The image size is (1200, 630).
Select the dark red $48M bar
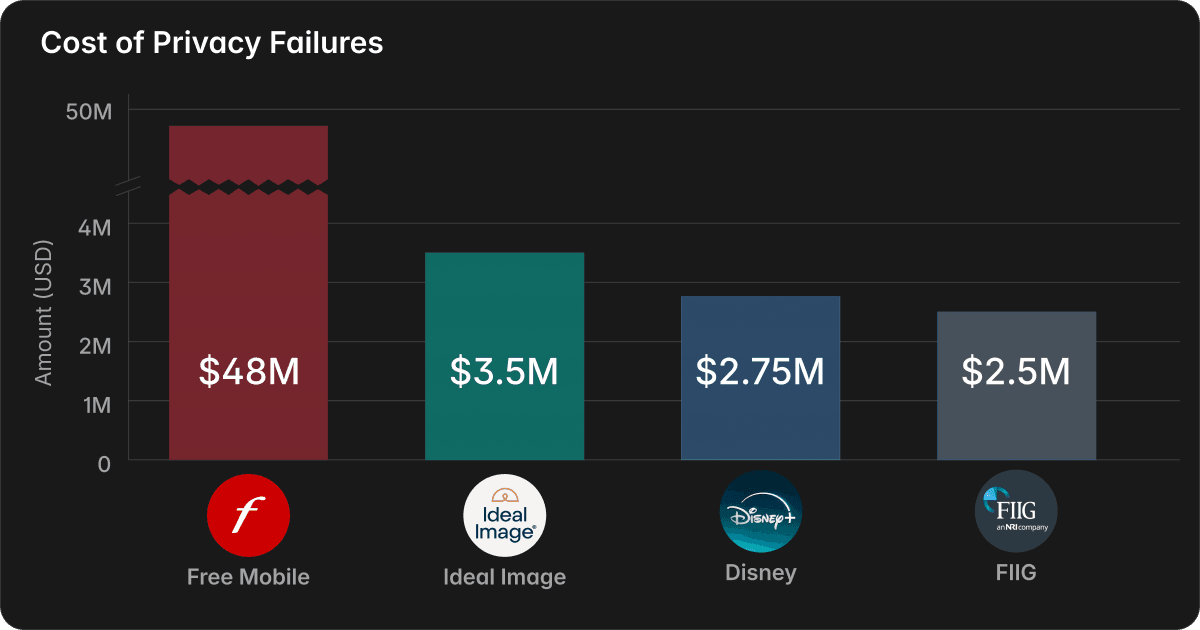248,293
